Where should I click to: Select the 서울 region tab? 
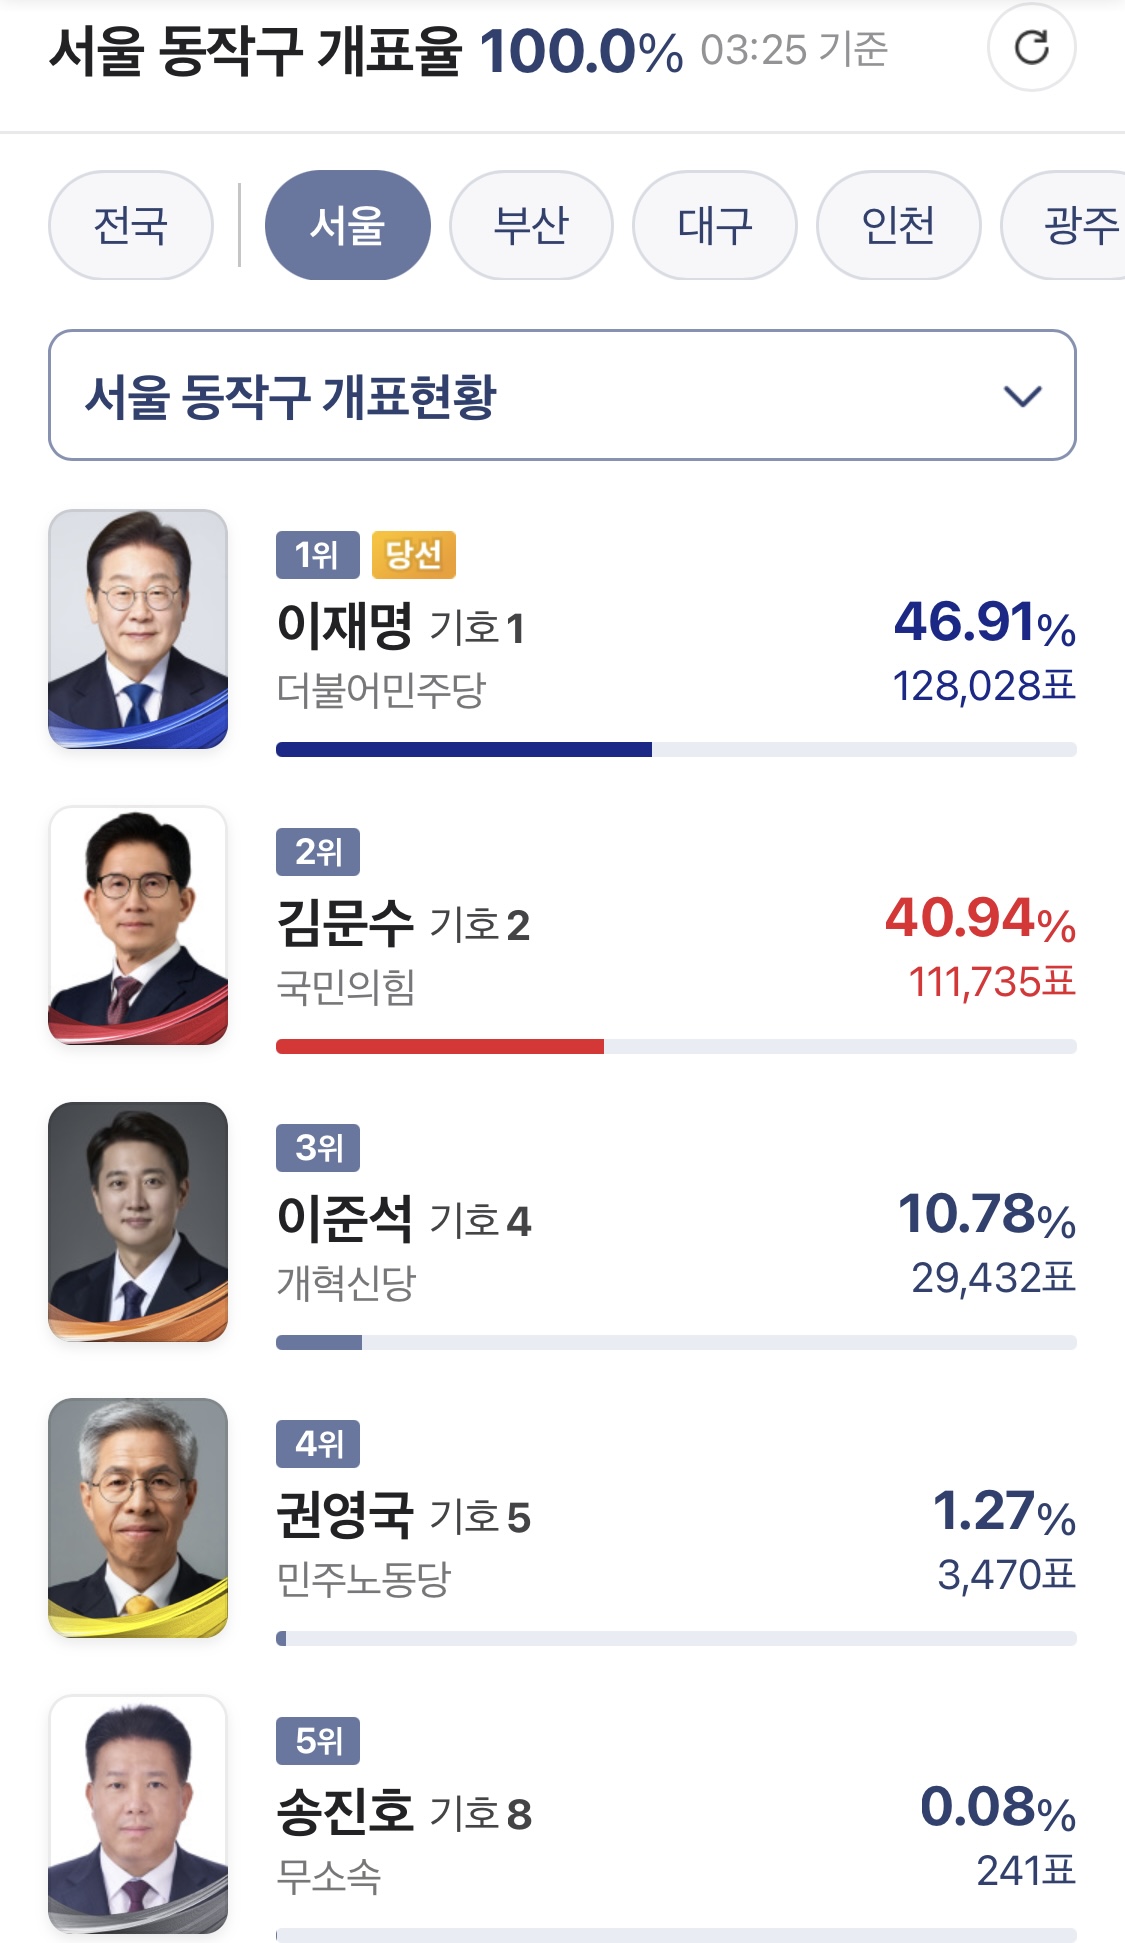[347, 225]
